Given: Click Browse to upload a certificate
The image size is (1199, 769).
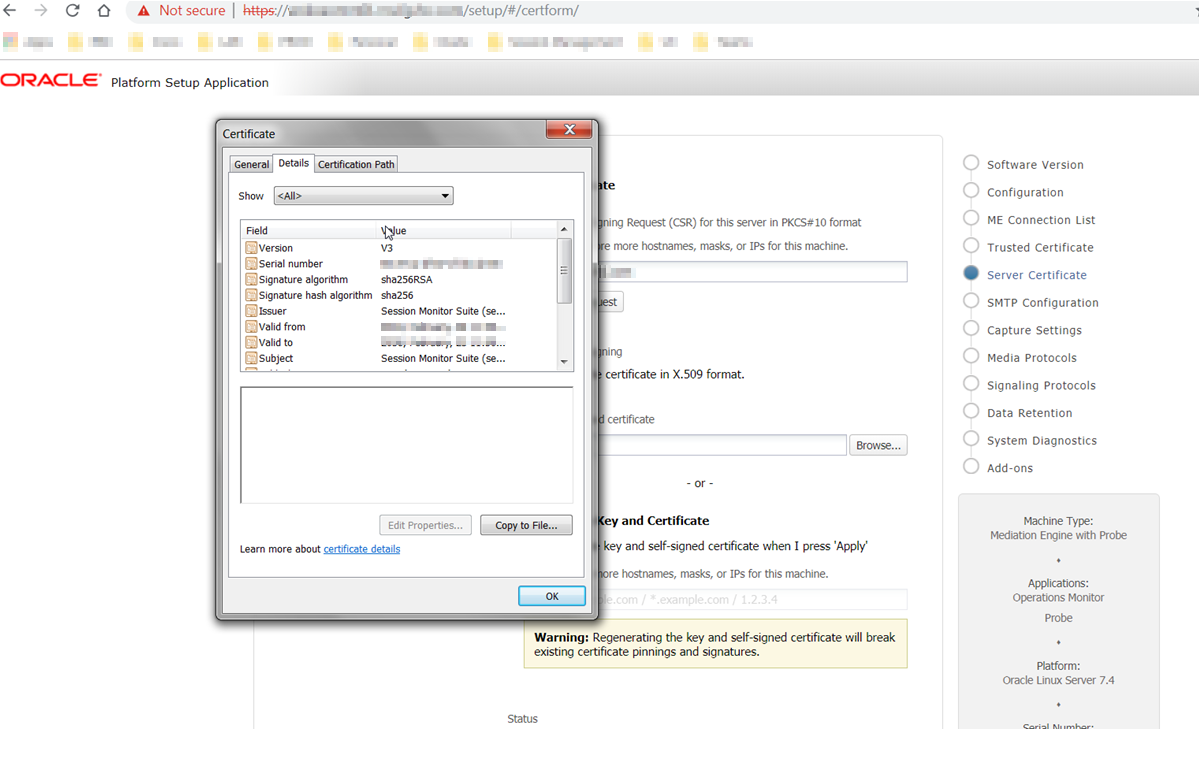Looking at the screenshot, I should click(878, 445).
